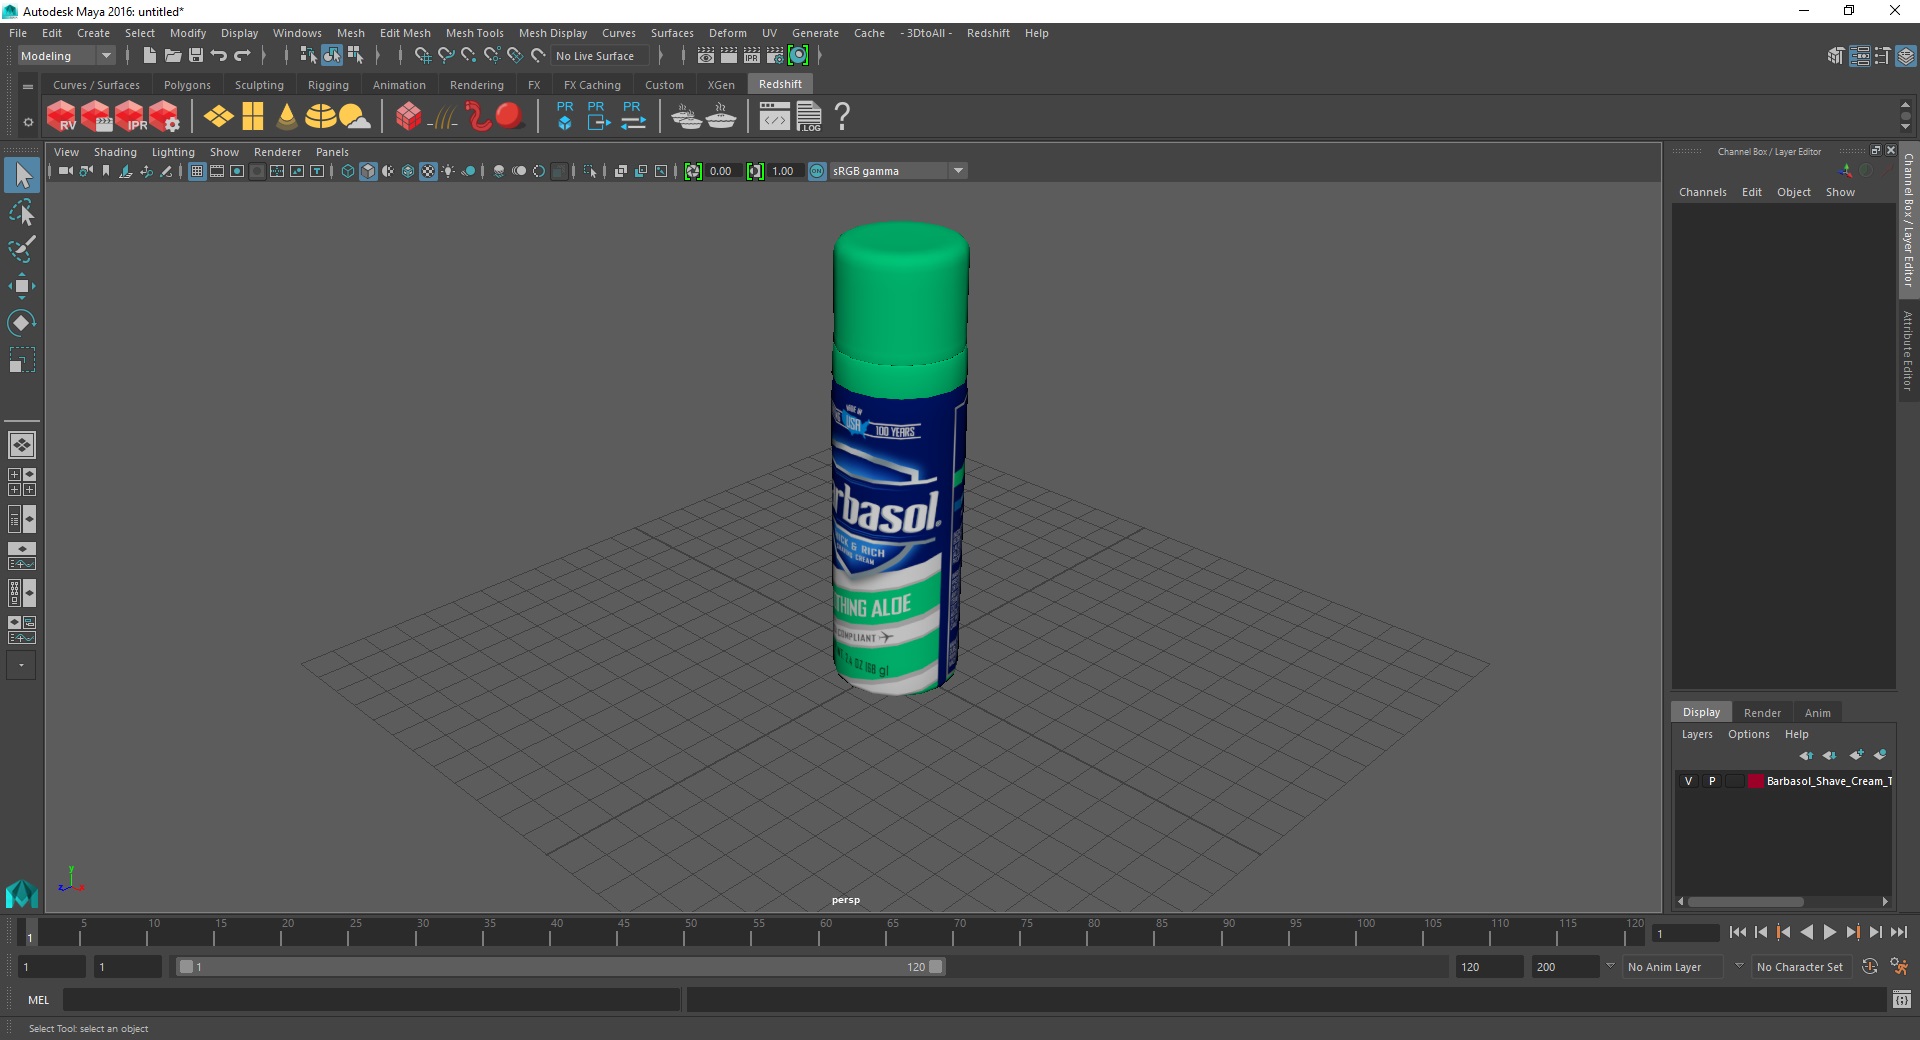This screenshot has width=1920, height=1040.
Task: Activate the Move tool
Action: pos(22,286)
